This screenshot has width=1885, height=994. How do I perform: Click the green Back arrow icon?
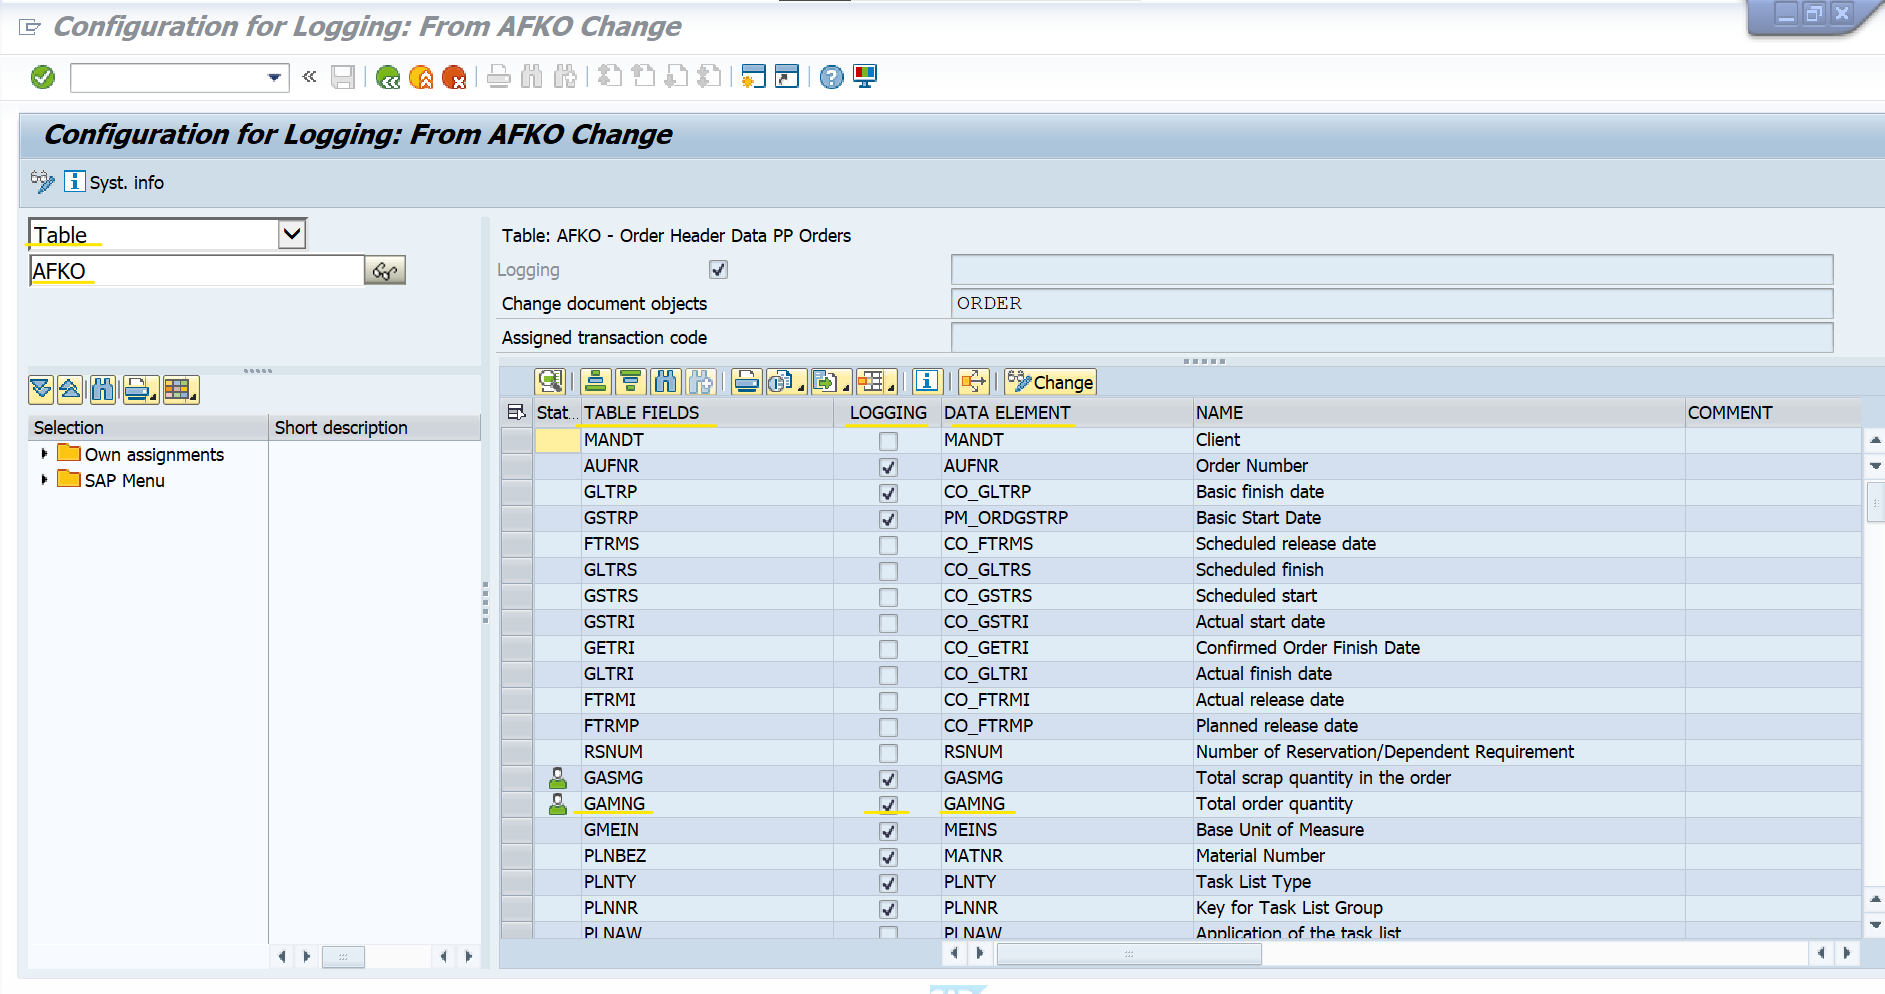pos(388,77)
